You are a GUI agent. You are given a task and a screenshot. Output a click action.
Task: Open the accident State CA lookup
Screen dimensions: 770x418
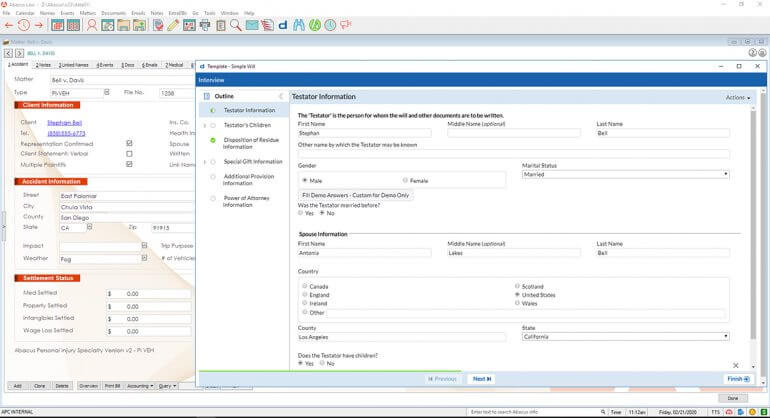[x=89, y=227]
